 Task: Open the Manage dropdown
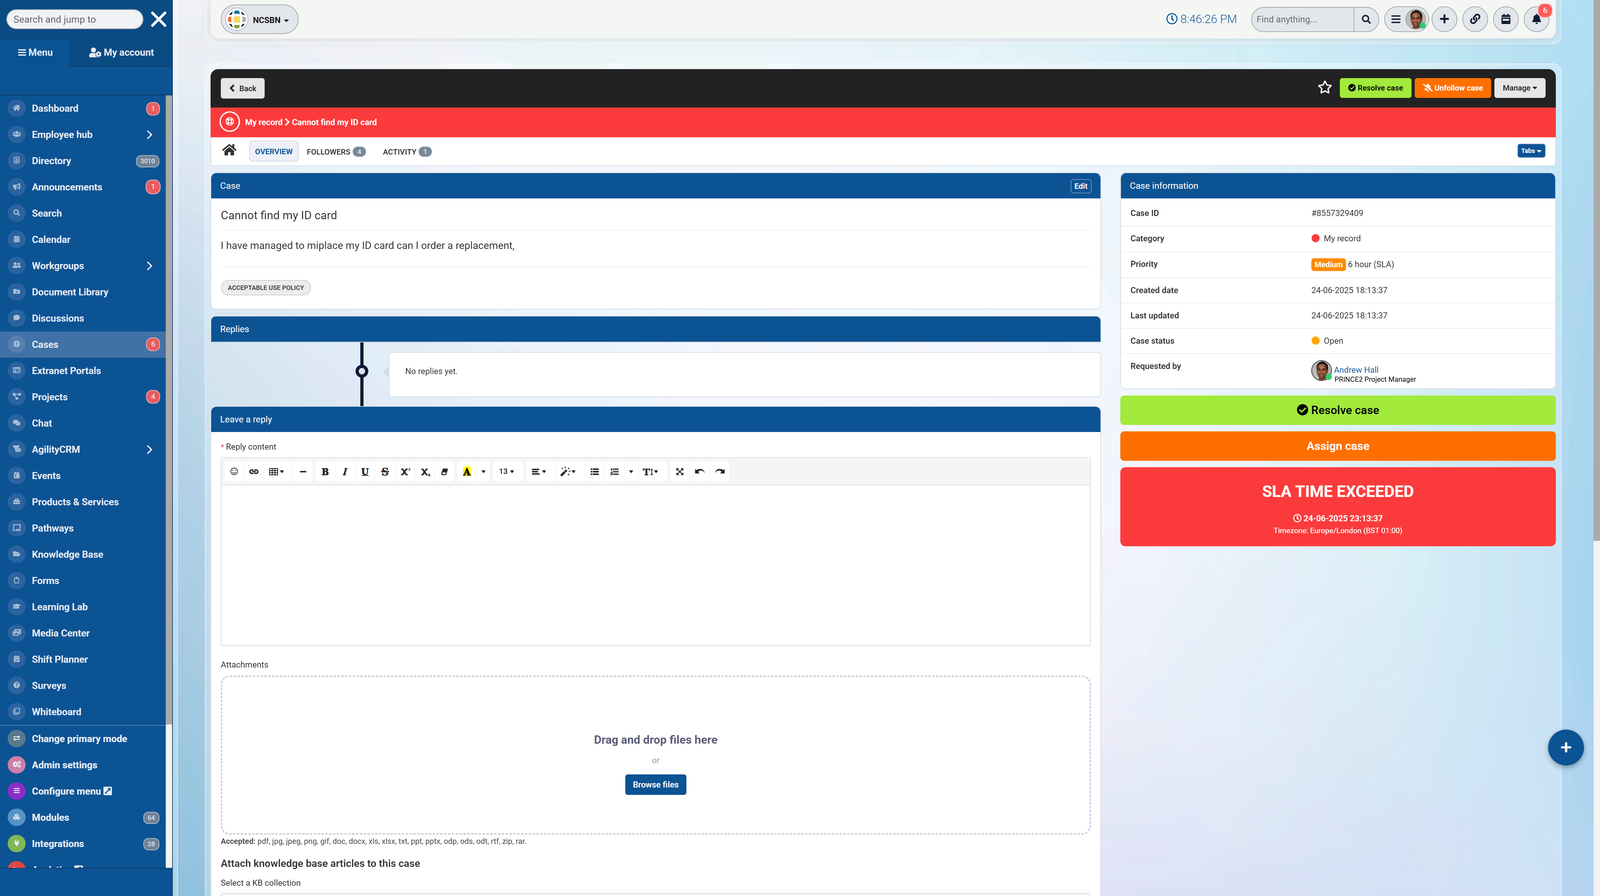1519,88
